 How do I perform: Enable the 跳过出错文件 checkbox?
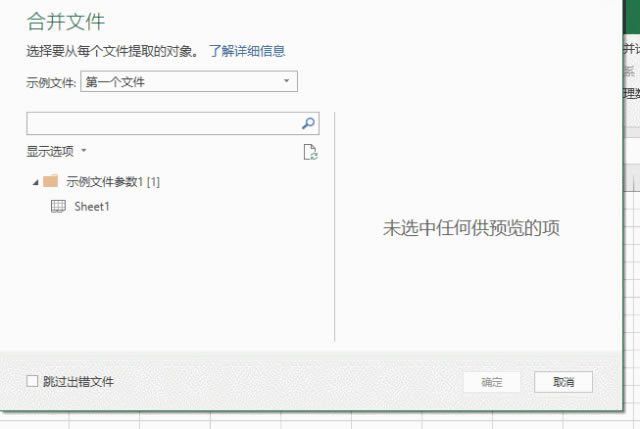pos(33,381)
